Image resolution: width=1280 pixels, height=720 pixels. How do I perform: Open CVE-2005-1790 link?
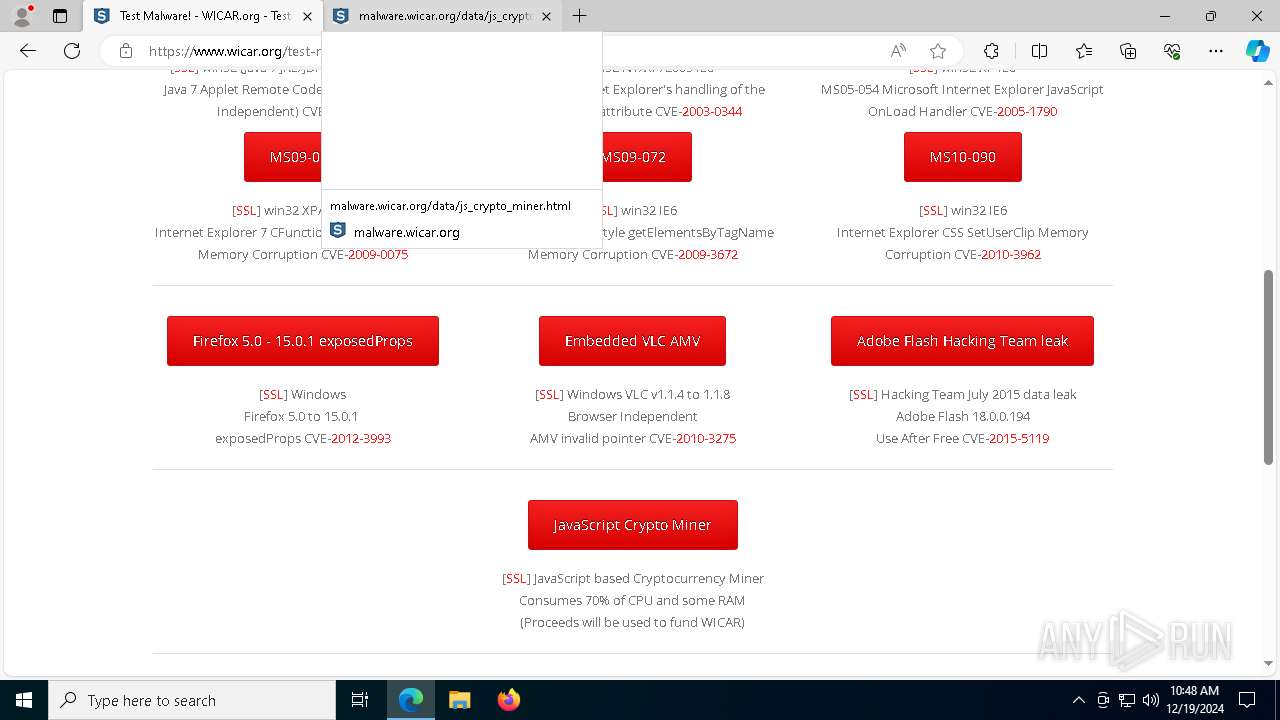coord(1026,111)
